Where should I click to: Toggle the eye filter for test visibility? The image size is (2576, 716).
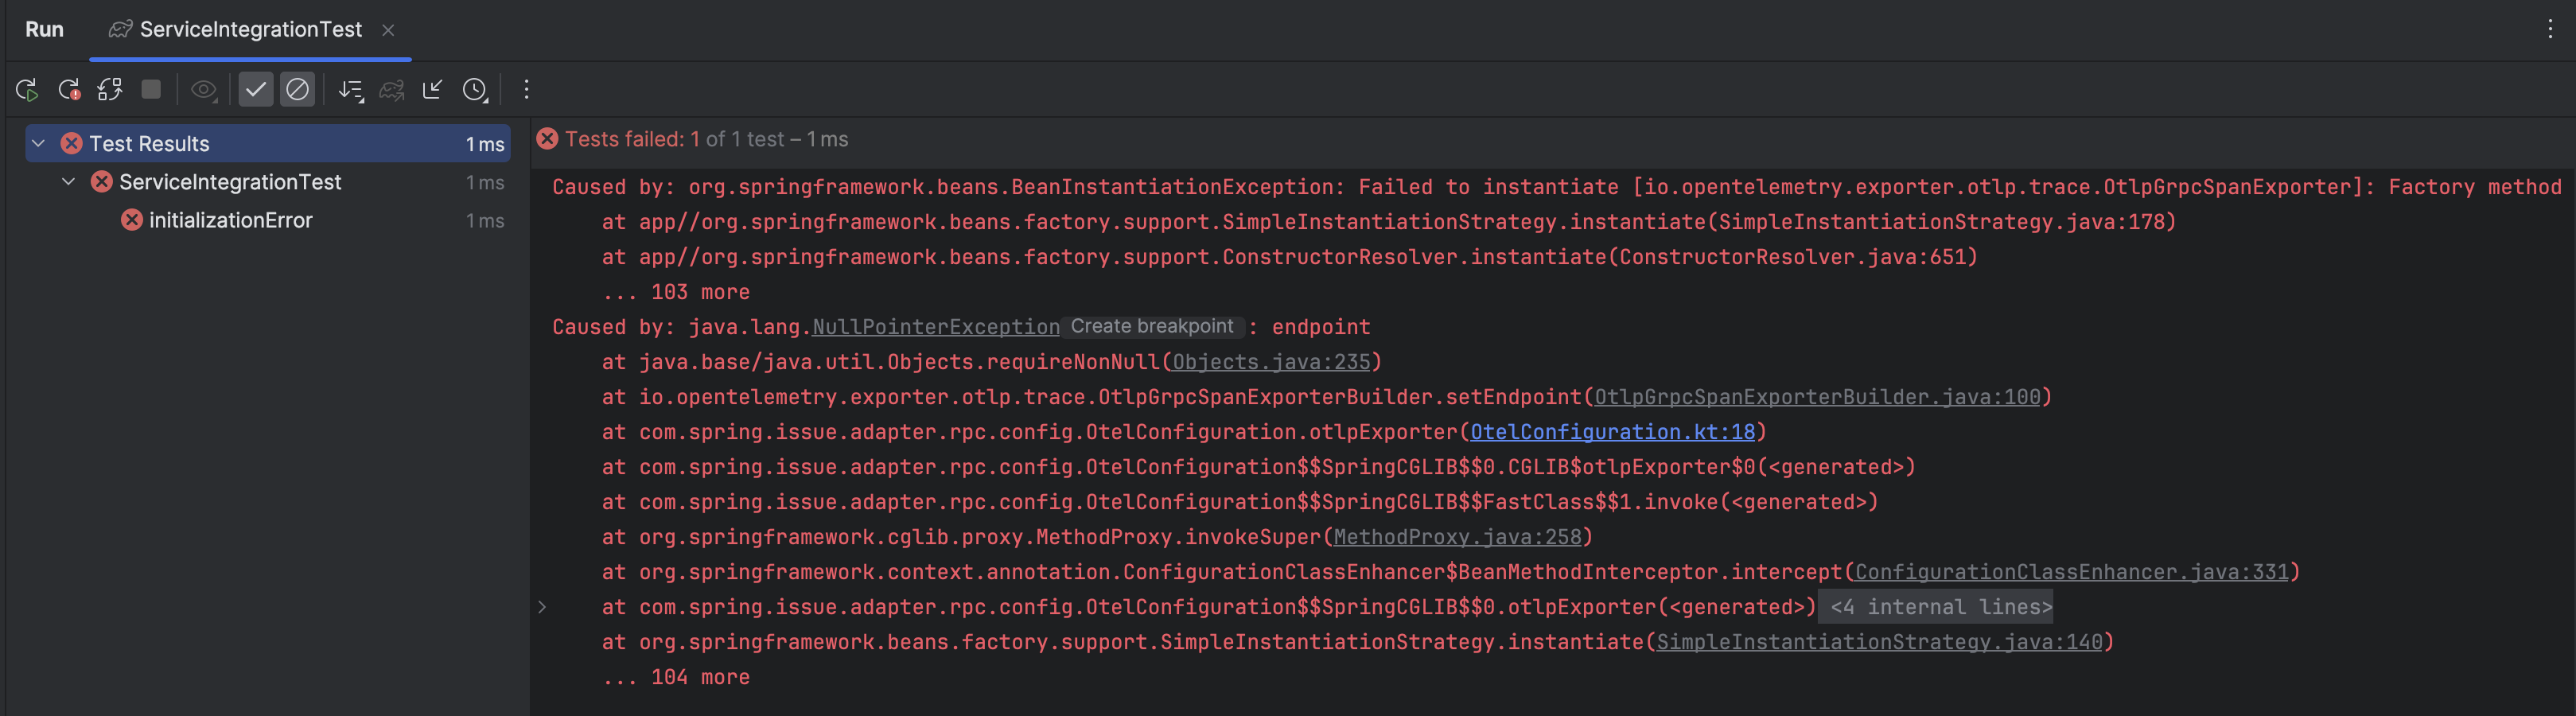(x=204, y=89)
